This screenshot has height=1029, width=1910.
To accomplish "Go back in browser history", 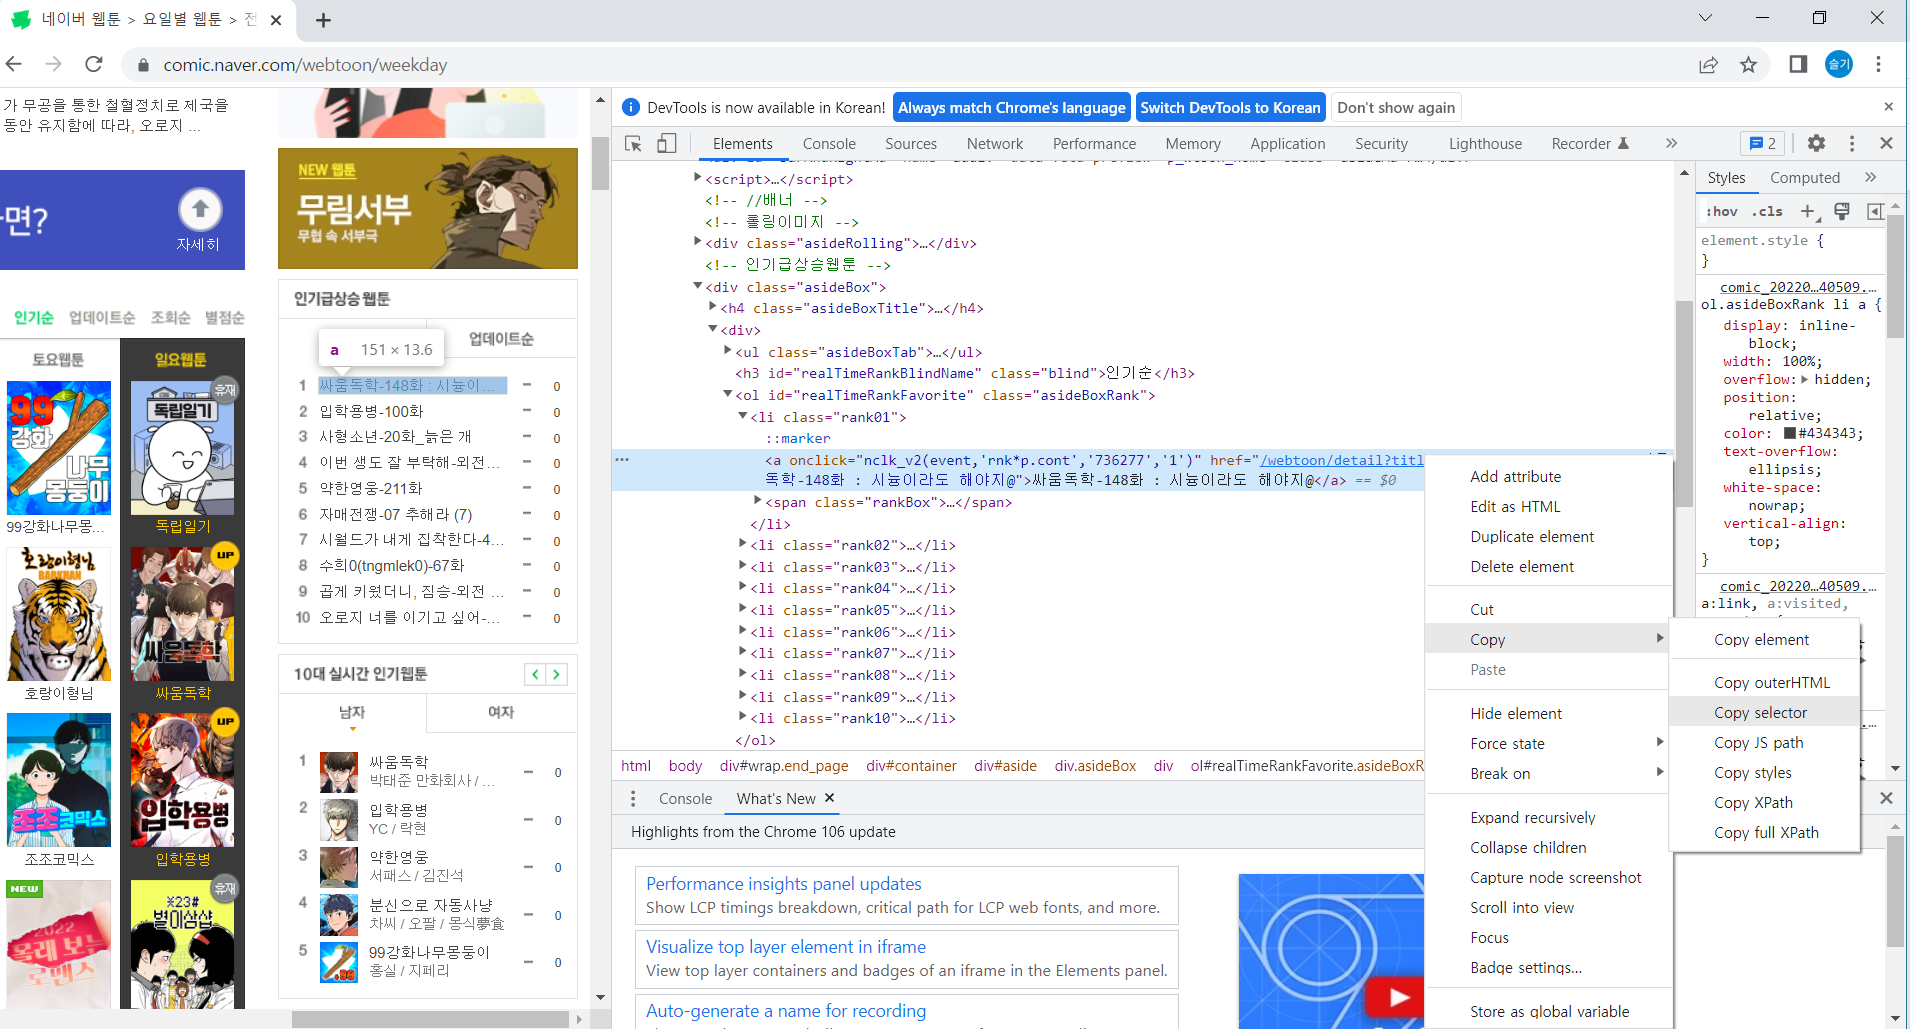I will (14, 64).
